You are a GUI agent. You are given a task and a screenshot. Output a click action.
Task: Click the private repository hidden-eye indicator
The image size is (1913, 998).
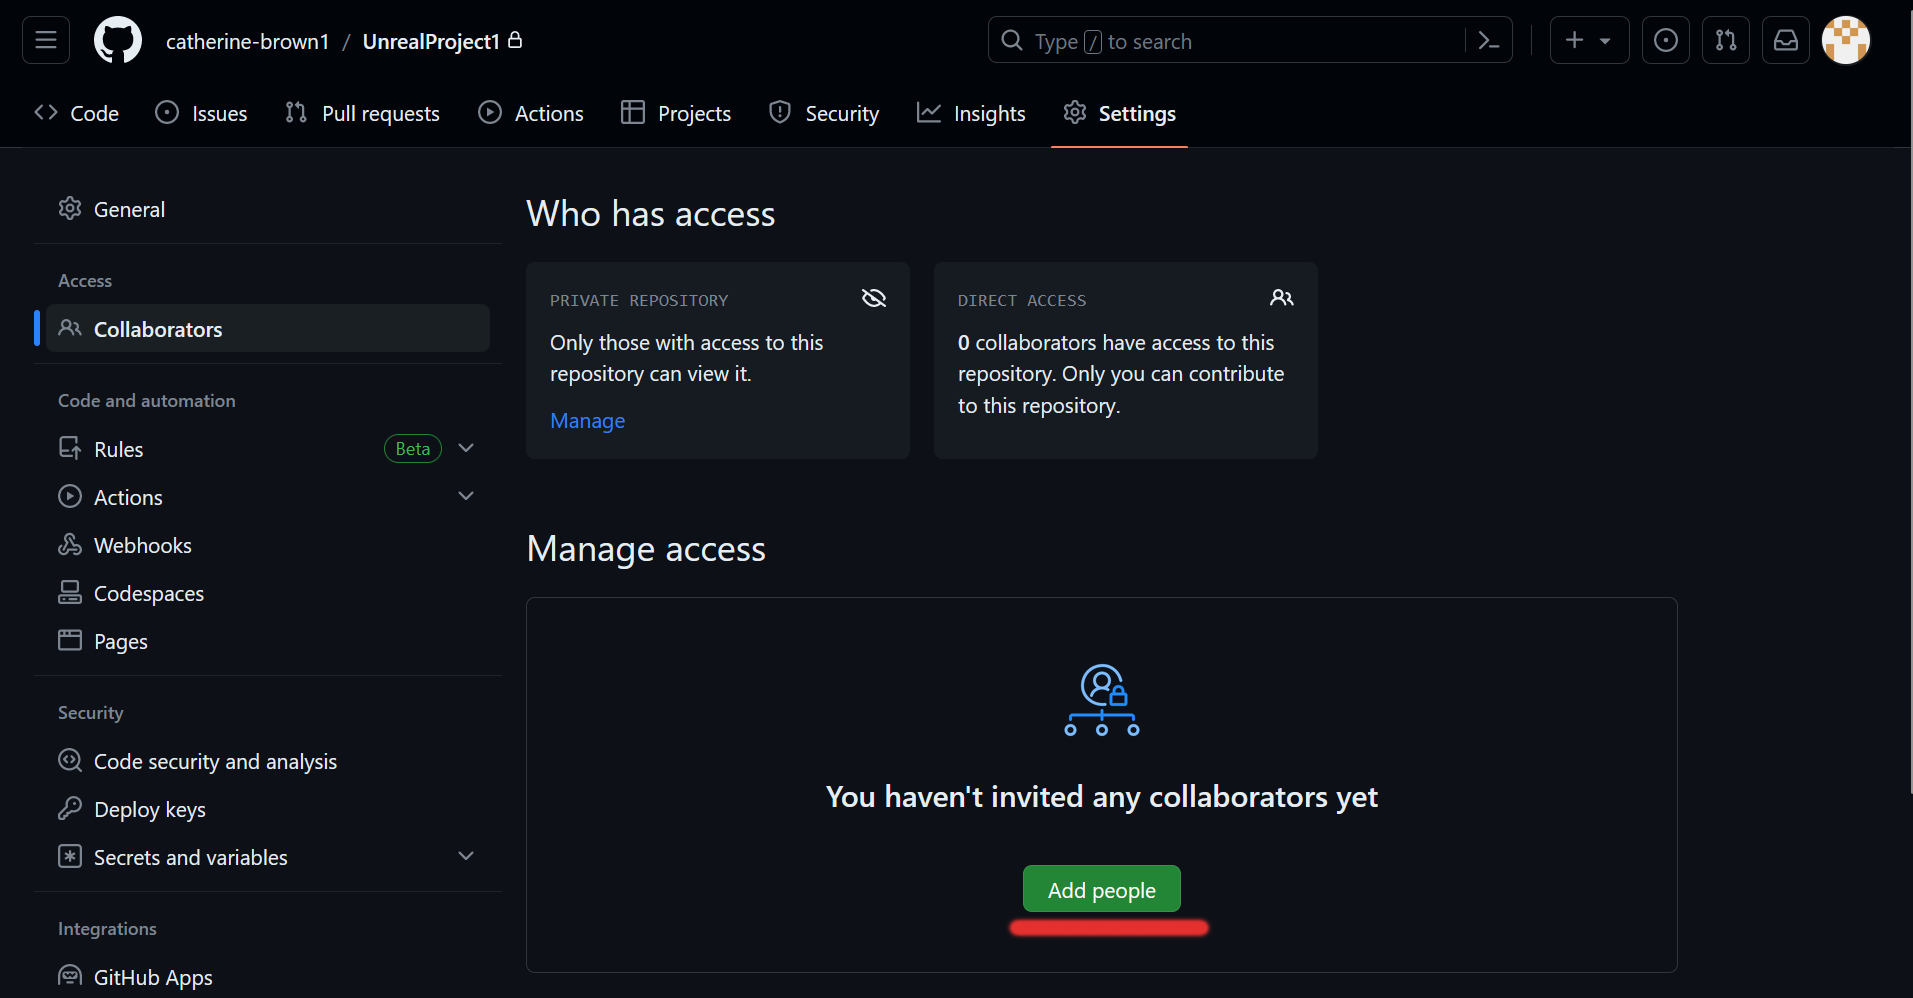click(873, 297)
